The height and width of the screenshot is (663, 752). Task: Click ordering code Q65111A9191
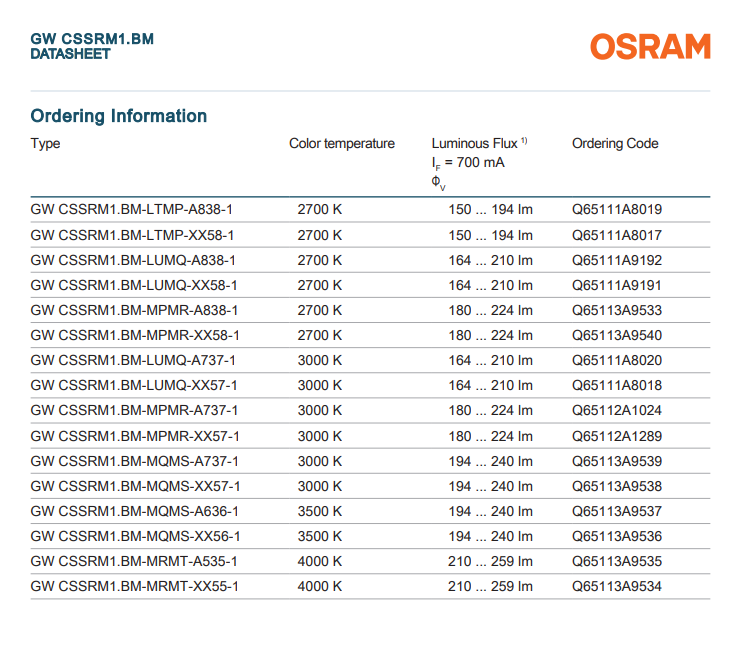pos(616,285)
